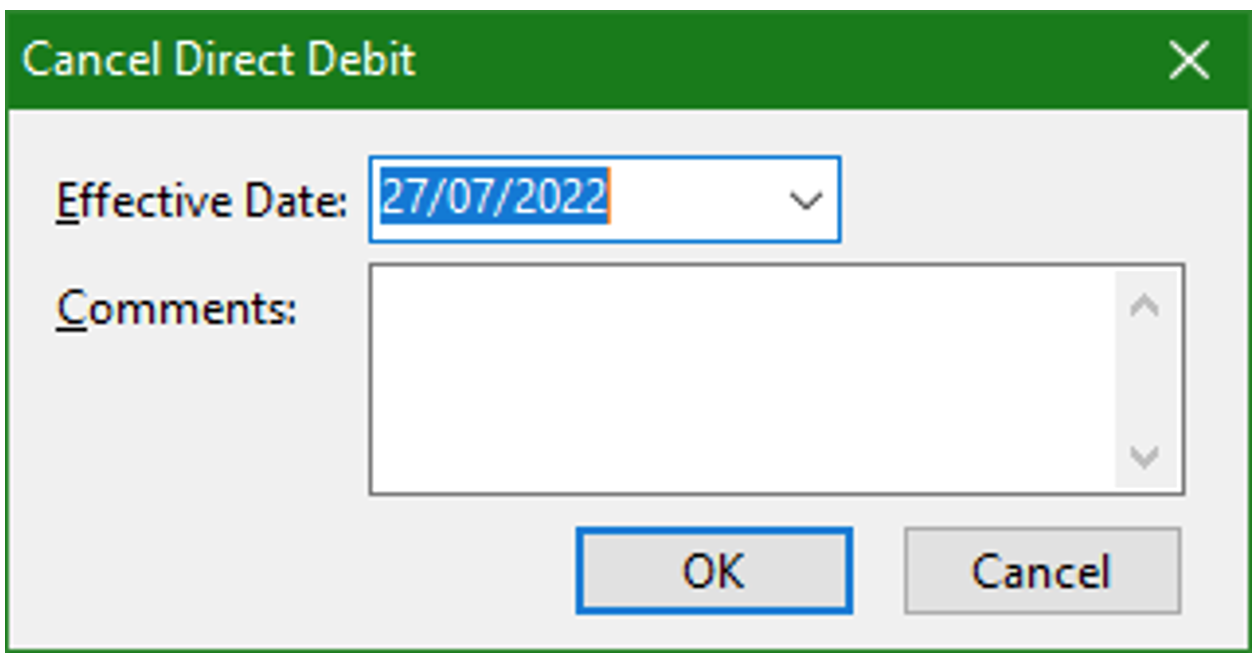
Task: Expand the Effective Date combo box chevron
Action: pyautogui.click(x=805, y=200)
